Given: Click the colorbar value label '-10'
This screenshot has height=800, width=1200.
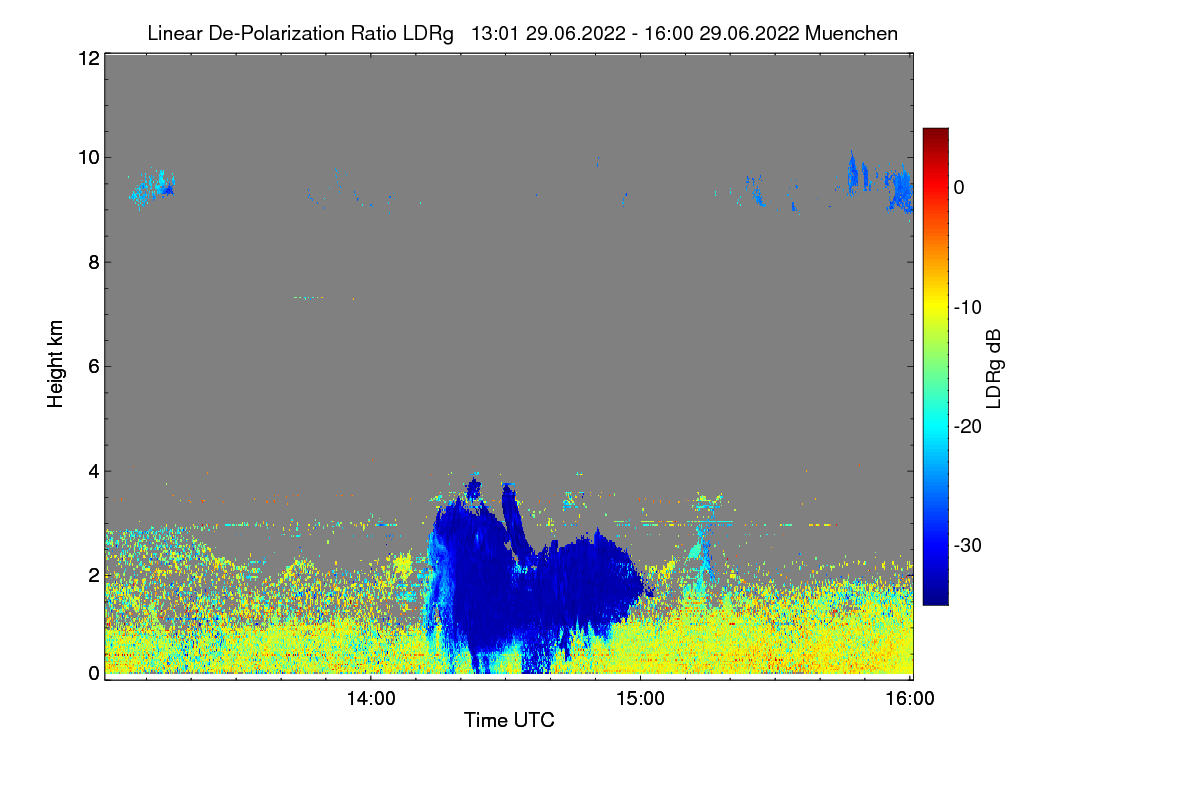Looking at the screenshot, I should (967, 307).
